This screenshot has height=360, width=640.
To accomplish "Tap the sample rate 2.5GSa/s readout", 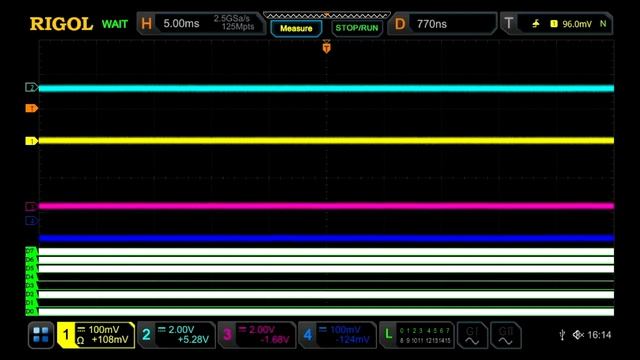I will pyautogui.click(x=231, y=19).
